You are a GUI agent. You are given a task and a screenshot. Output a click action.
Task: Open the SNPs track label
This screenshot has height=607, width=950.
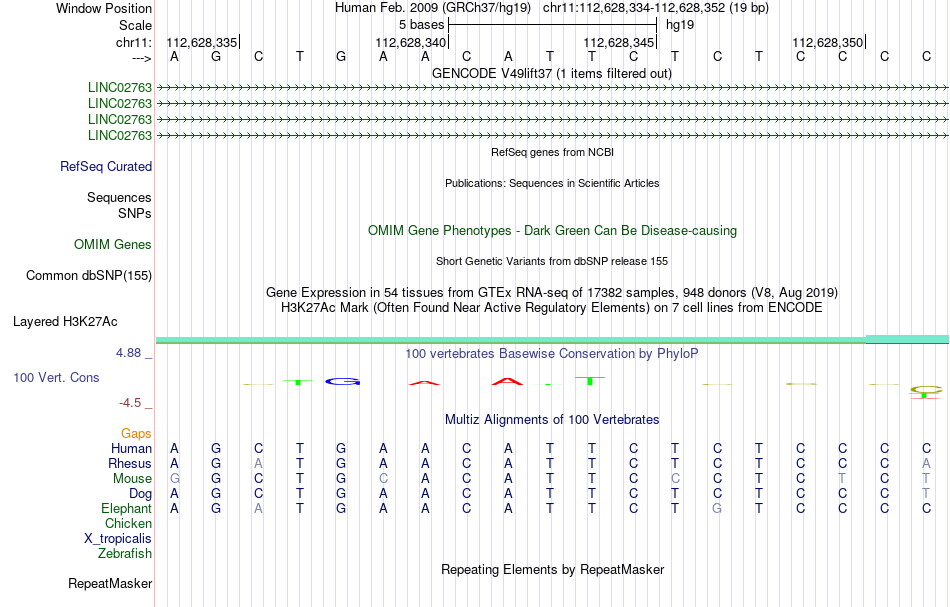[x=135, y=213]
